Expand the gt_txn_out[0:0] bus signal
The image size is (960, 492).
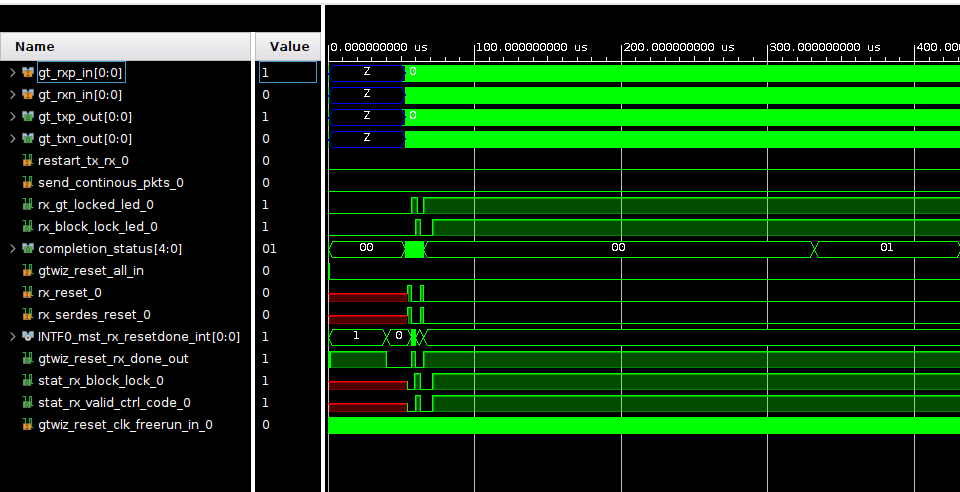tap(13, 139)
